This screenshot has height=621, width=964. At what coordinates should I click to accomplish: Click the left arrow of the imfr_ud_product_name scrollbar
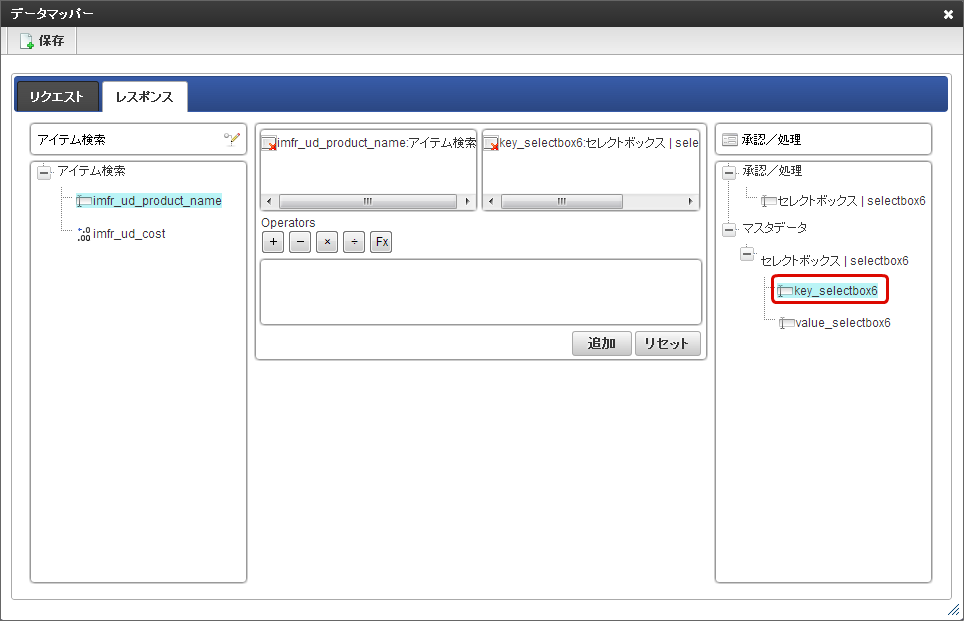click(269, 201)
